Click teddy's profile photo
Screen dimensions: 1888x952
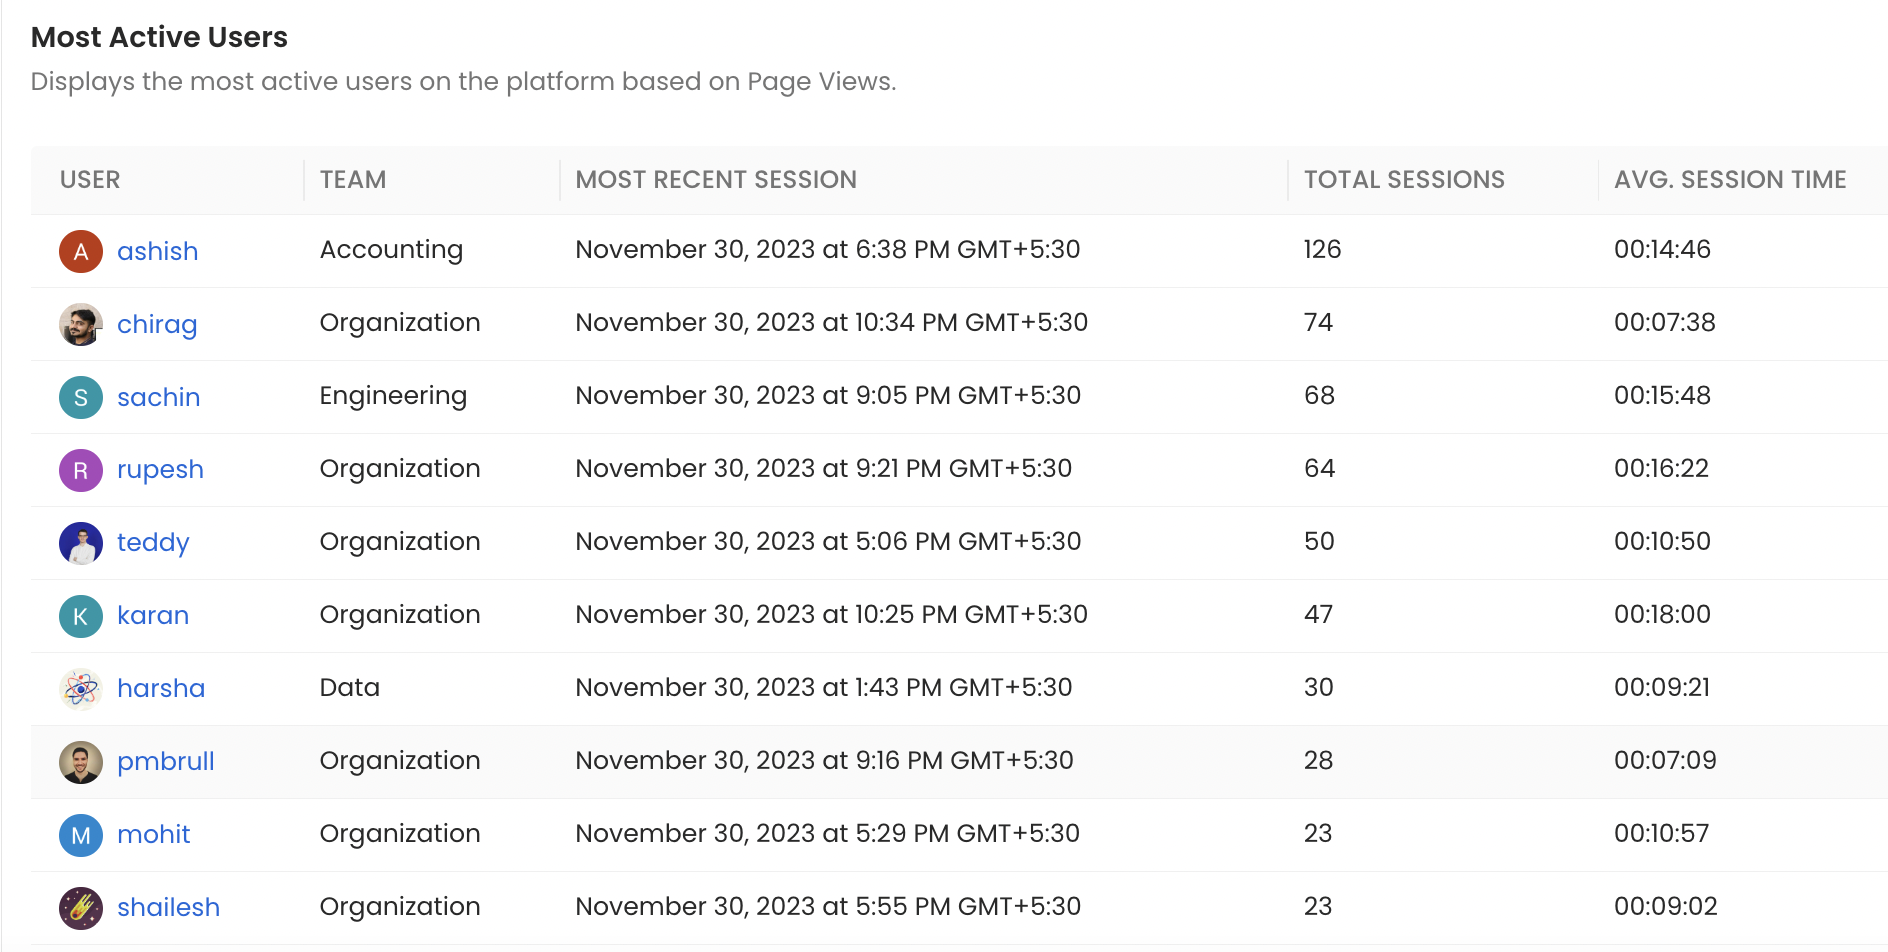click(80, 543)
